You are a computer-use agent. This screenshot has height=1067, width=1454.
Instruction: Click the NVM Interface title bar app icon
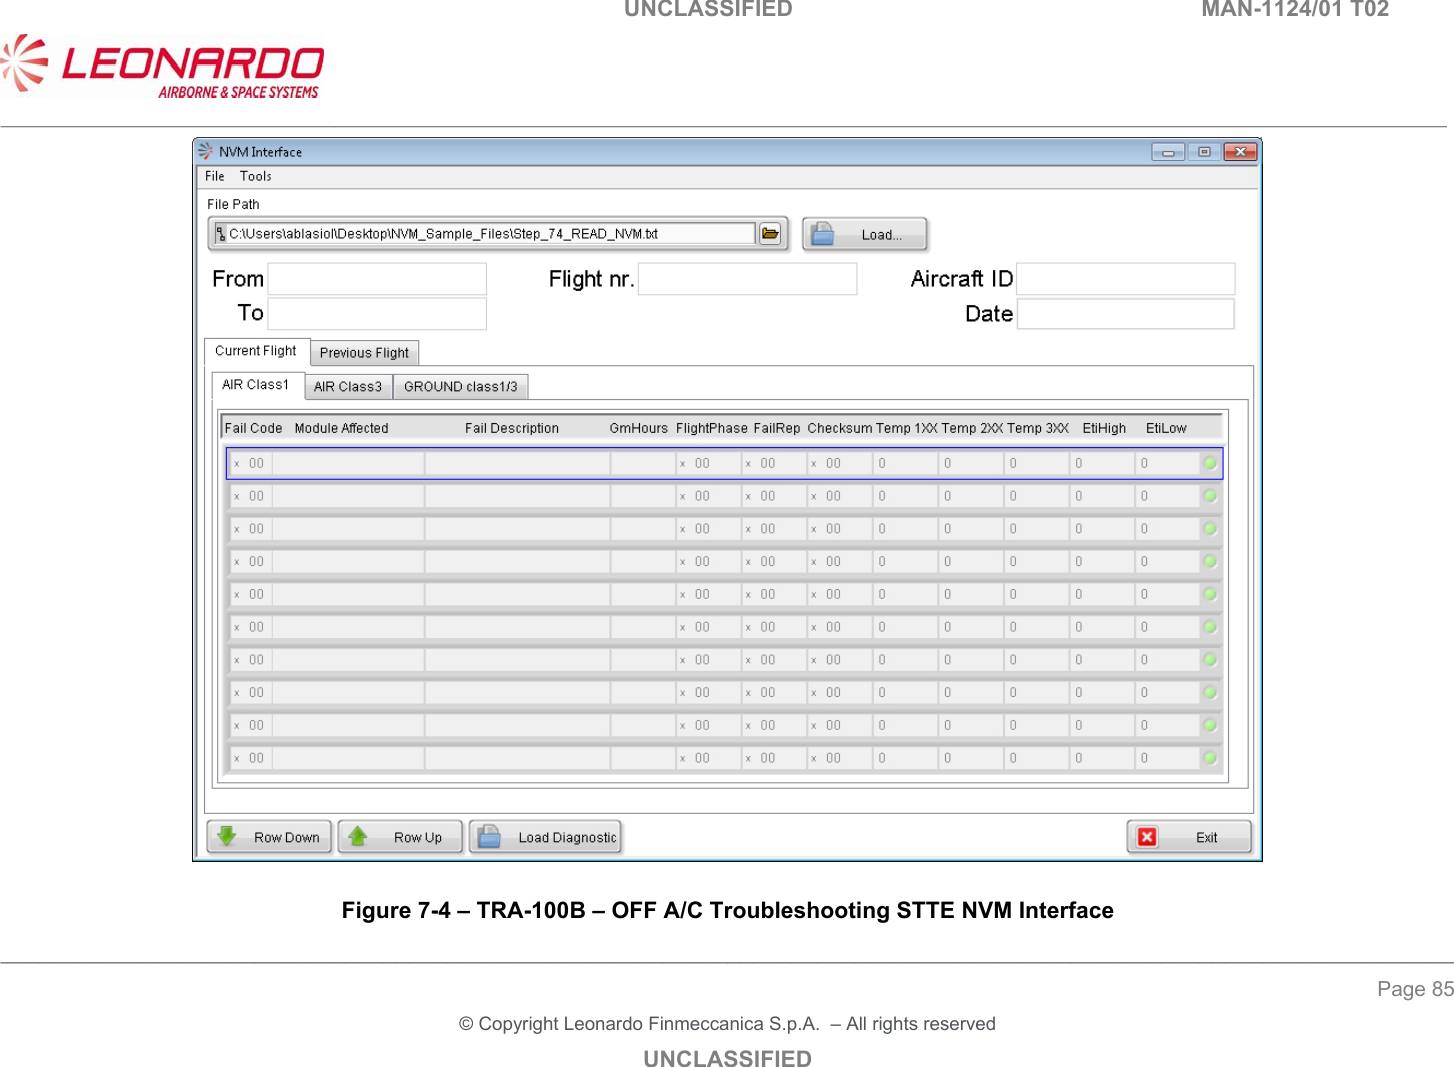click(206, 151)
